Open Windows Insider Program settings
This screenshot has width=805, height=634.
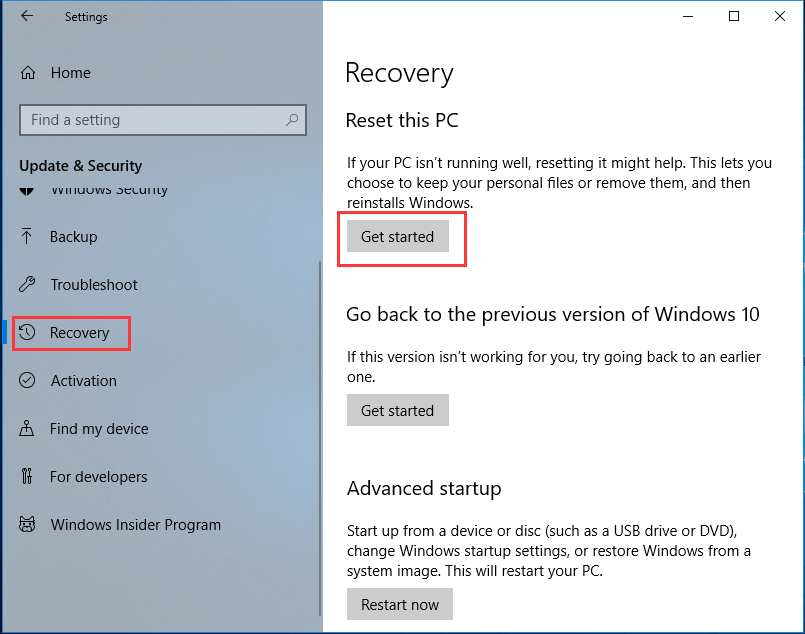click(x=136, y=525)
